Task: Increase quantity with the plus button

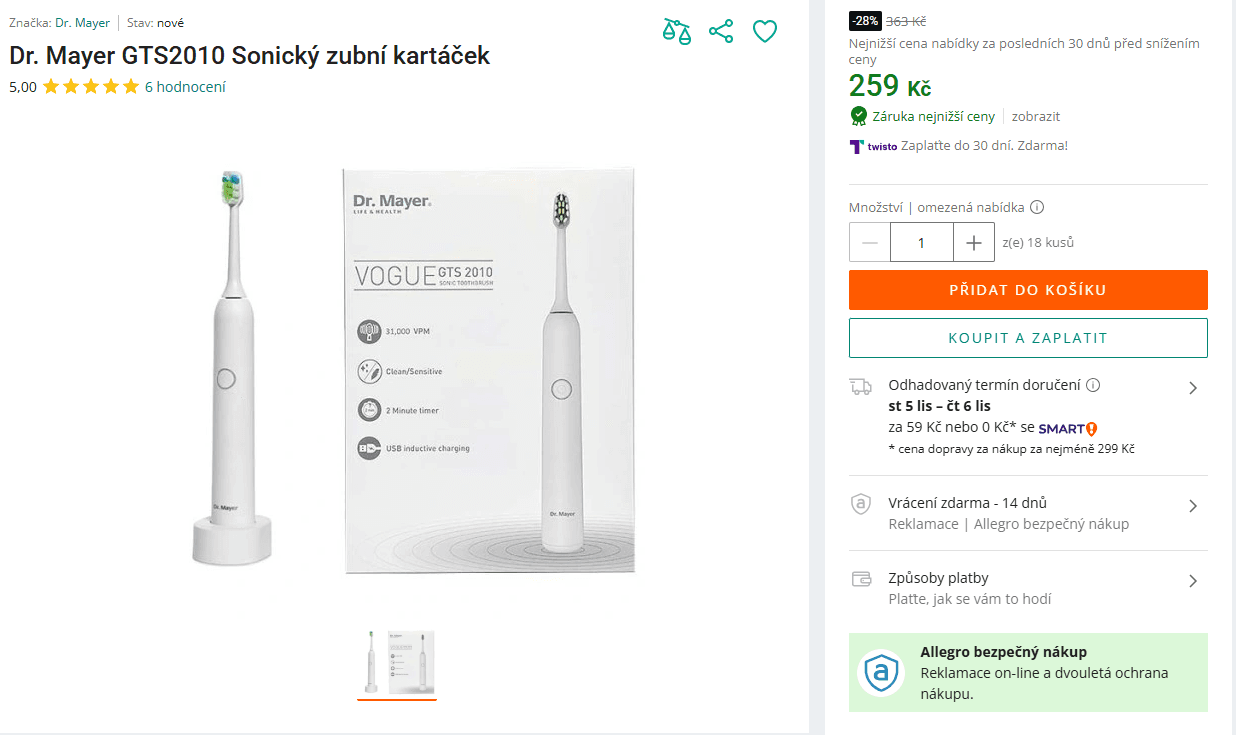Action: 973,243
